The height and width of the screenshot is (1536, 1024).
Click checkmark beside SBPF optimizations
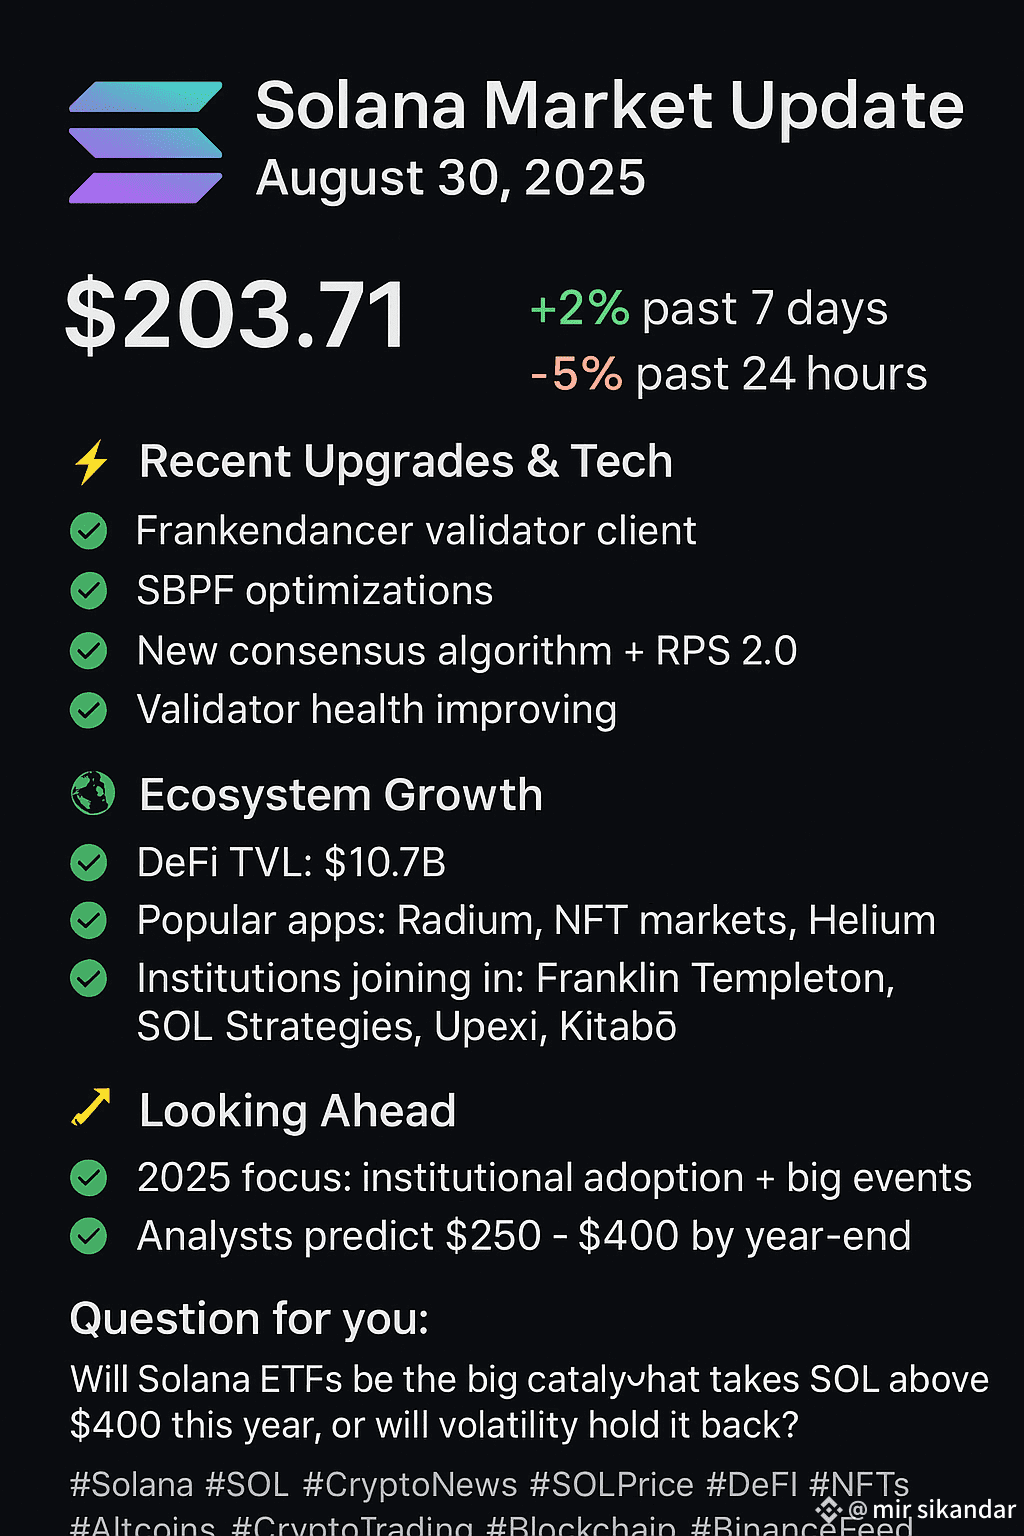pos(89,591)
